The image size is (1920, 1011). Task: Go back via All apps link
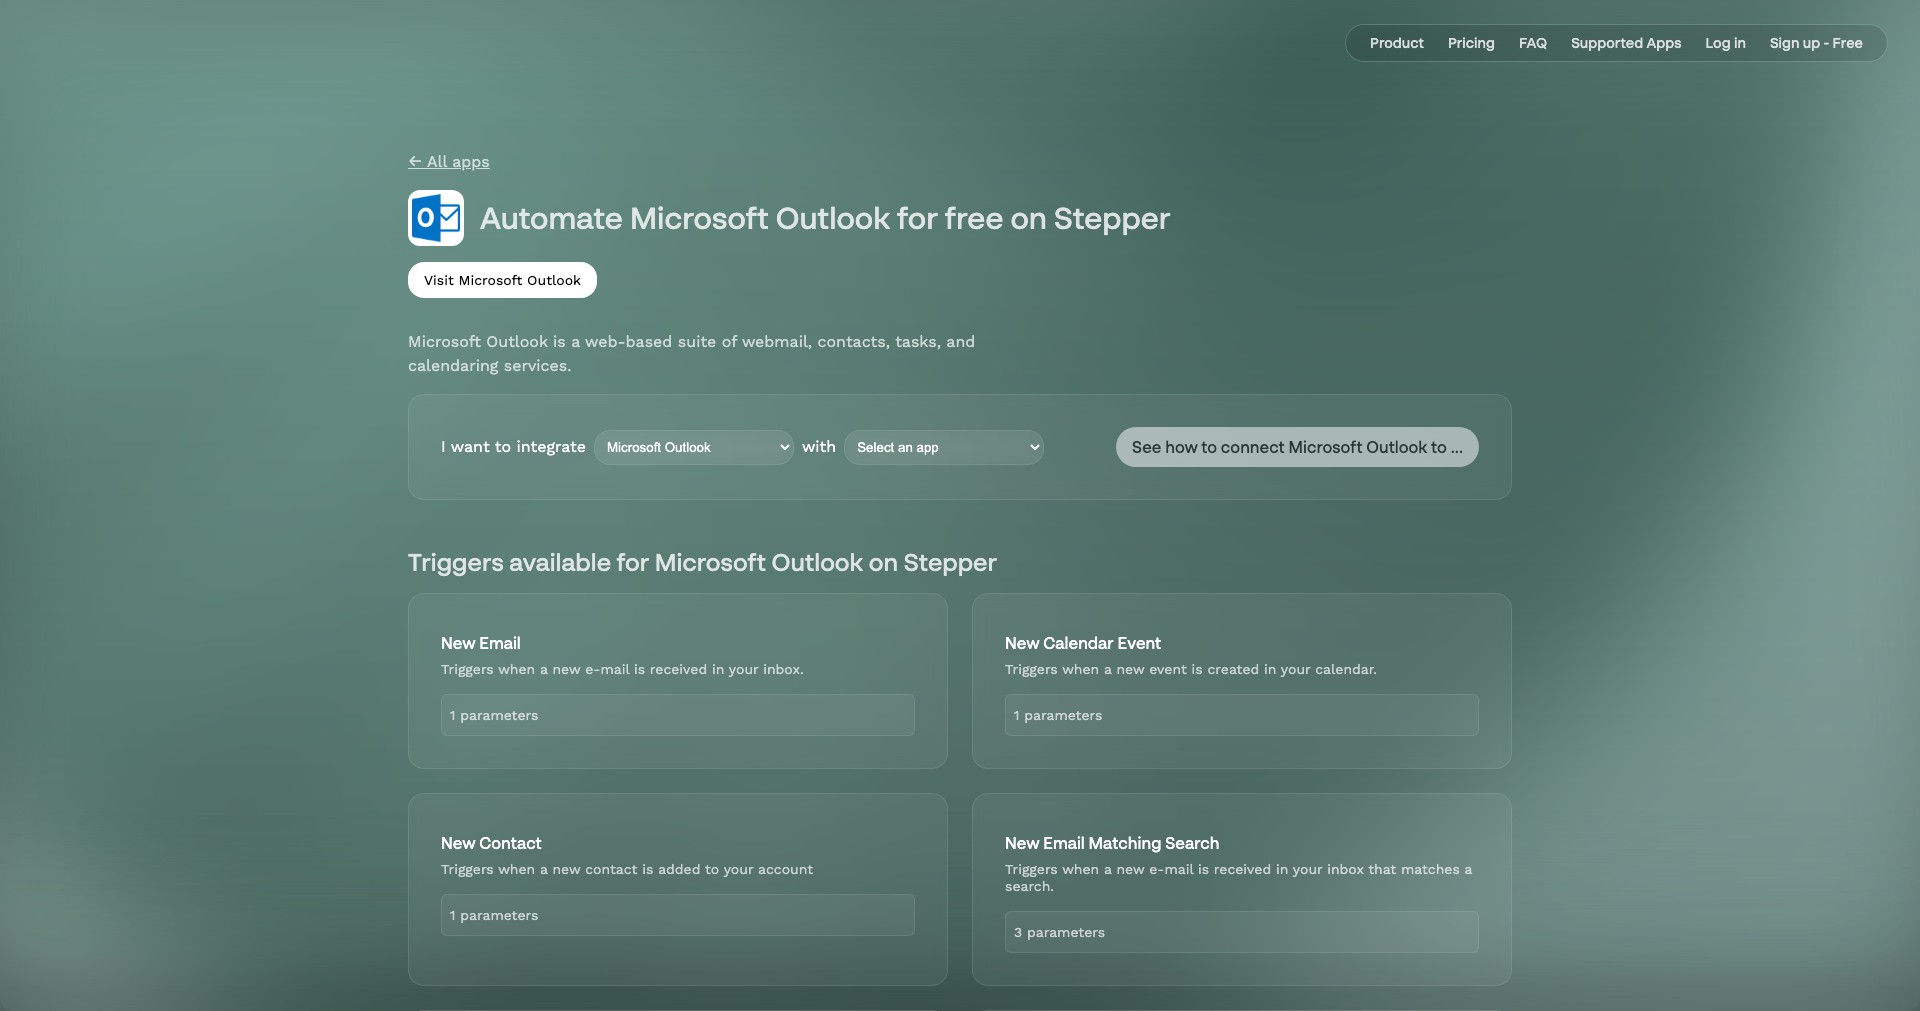[x=449, y=162]
